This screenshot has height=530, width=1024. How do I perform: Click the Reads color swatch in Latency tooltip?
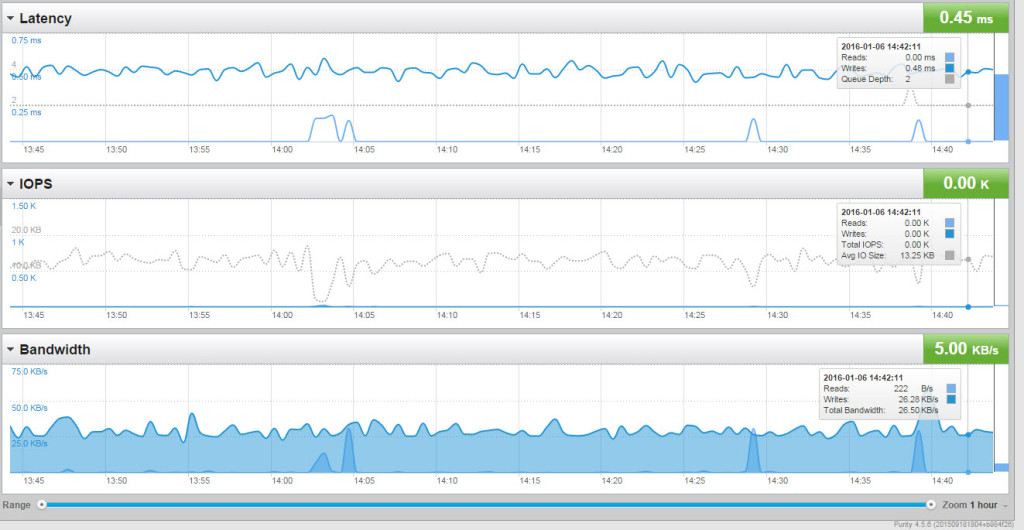950,57
